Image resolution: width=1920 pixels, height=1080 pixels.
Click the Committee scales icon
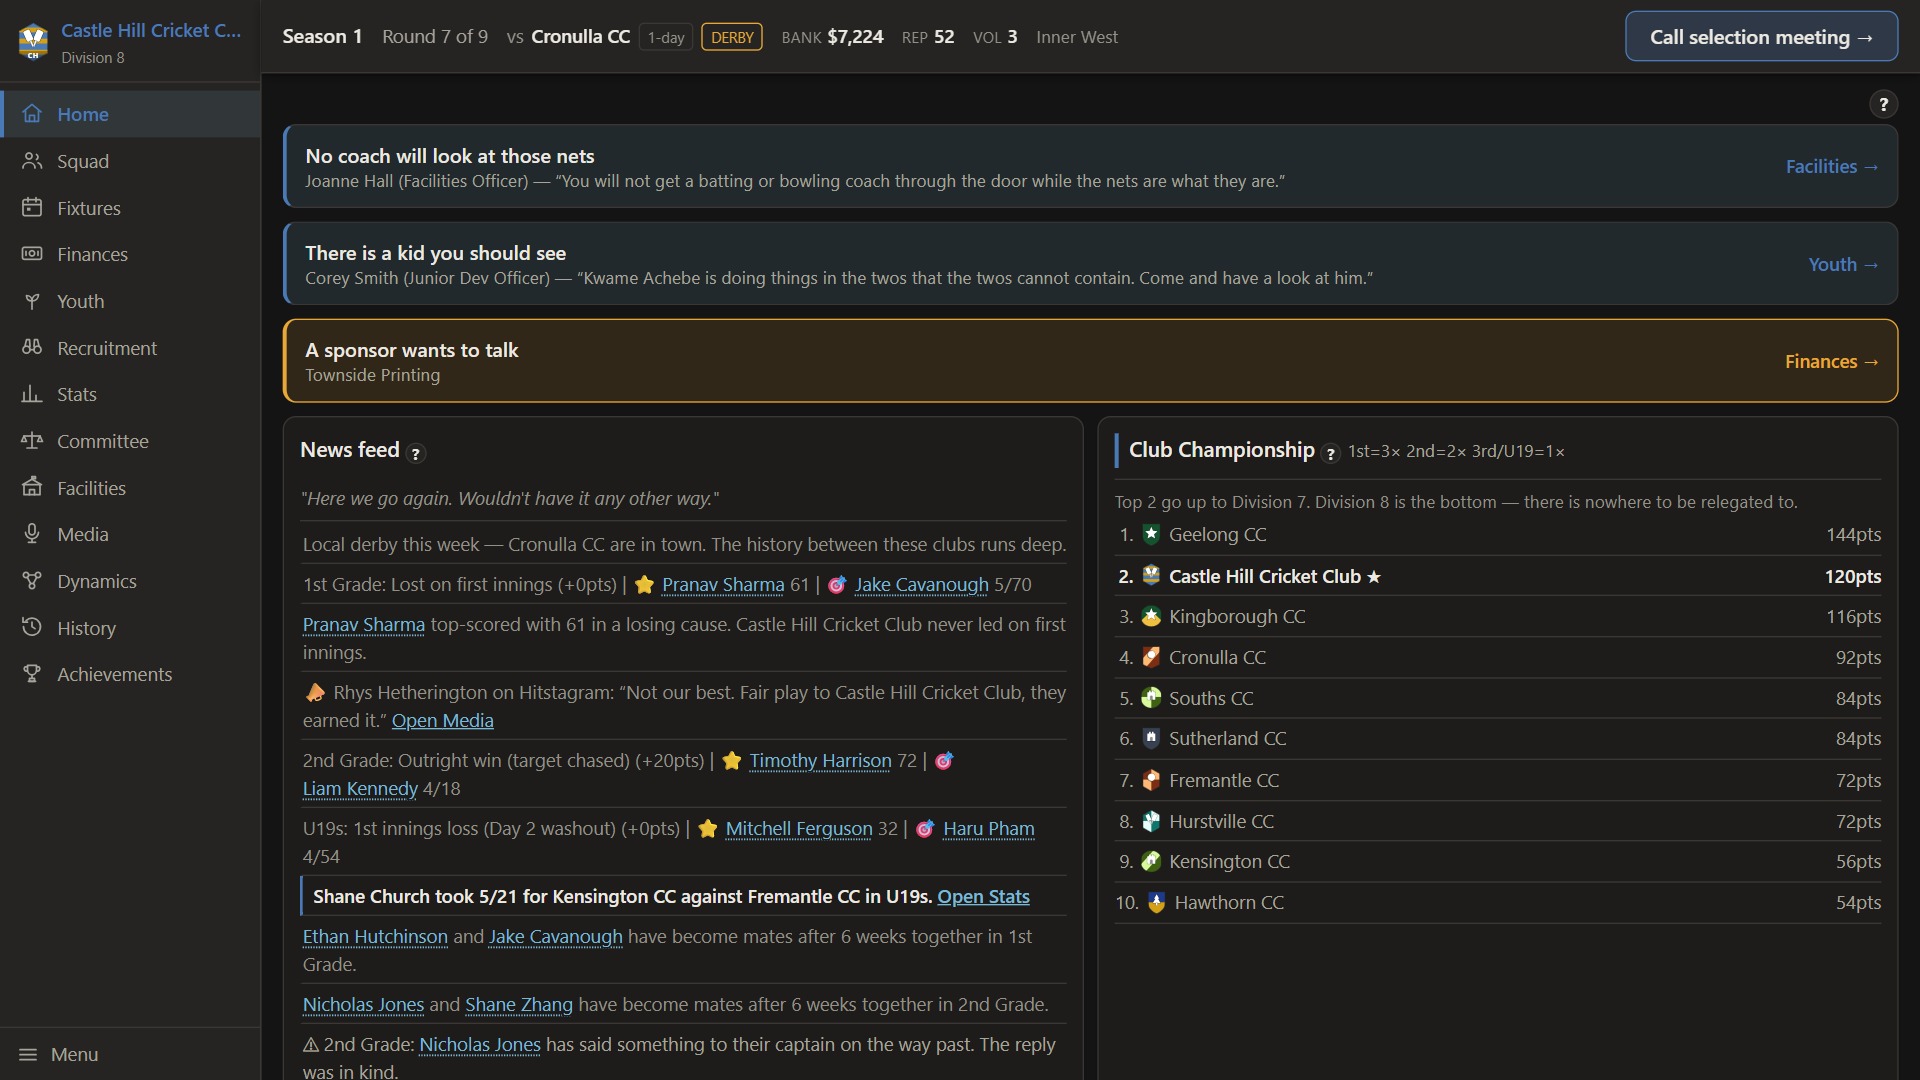coord(32,441)
